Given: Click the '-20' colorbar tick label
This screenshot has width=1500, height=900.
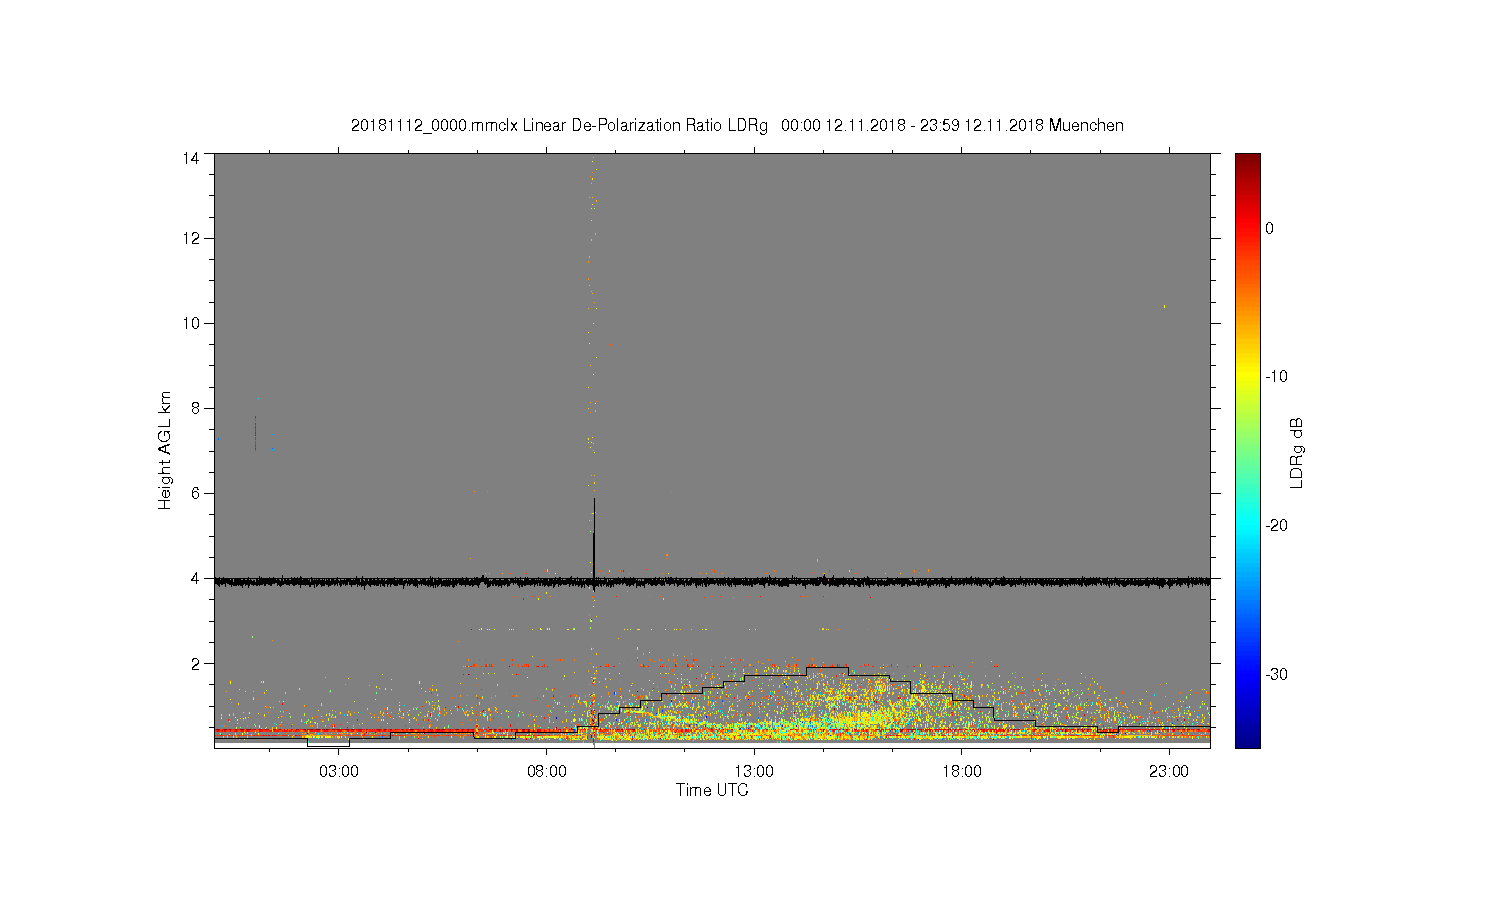Looking at the screenshot, I should [1276, 526].
